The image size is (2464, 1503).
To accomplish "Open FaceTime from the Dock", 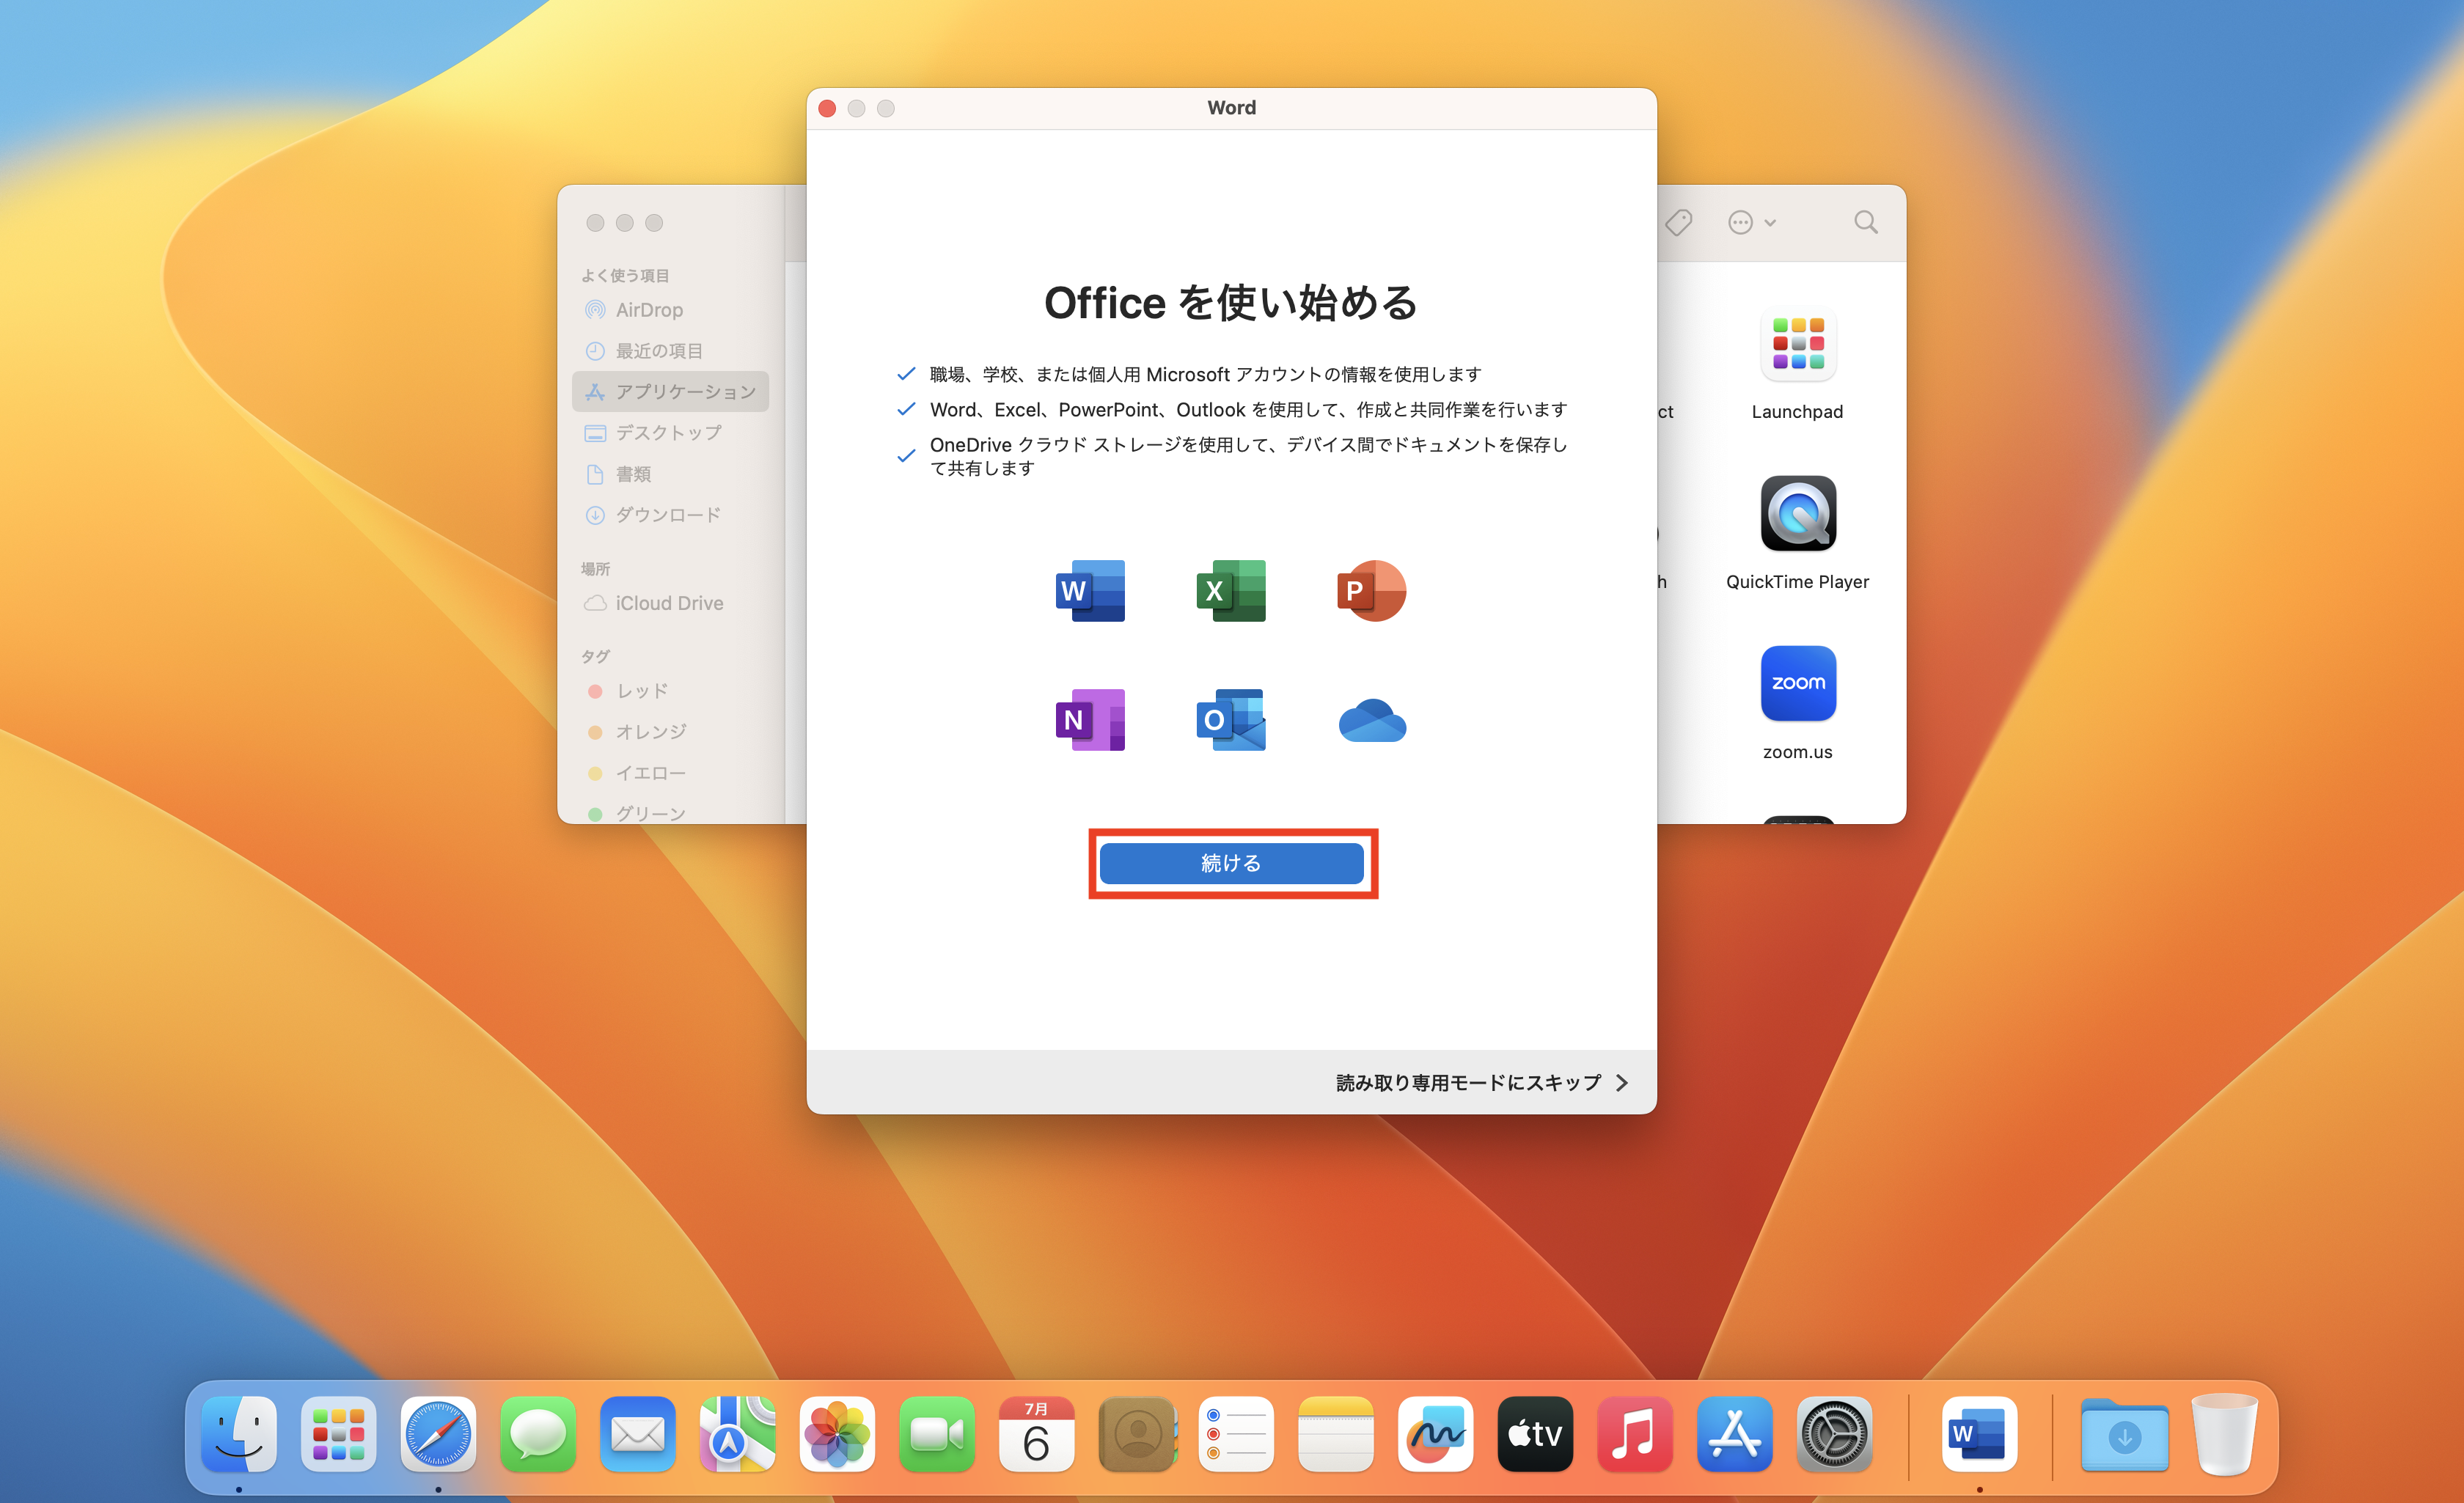I will 937,1435.
